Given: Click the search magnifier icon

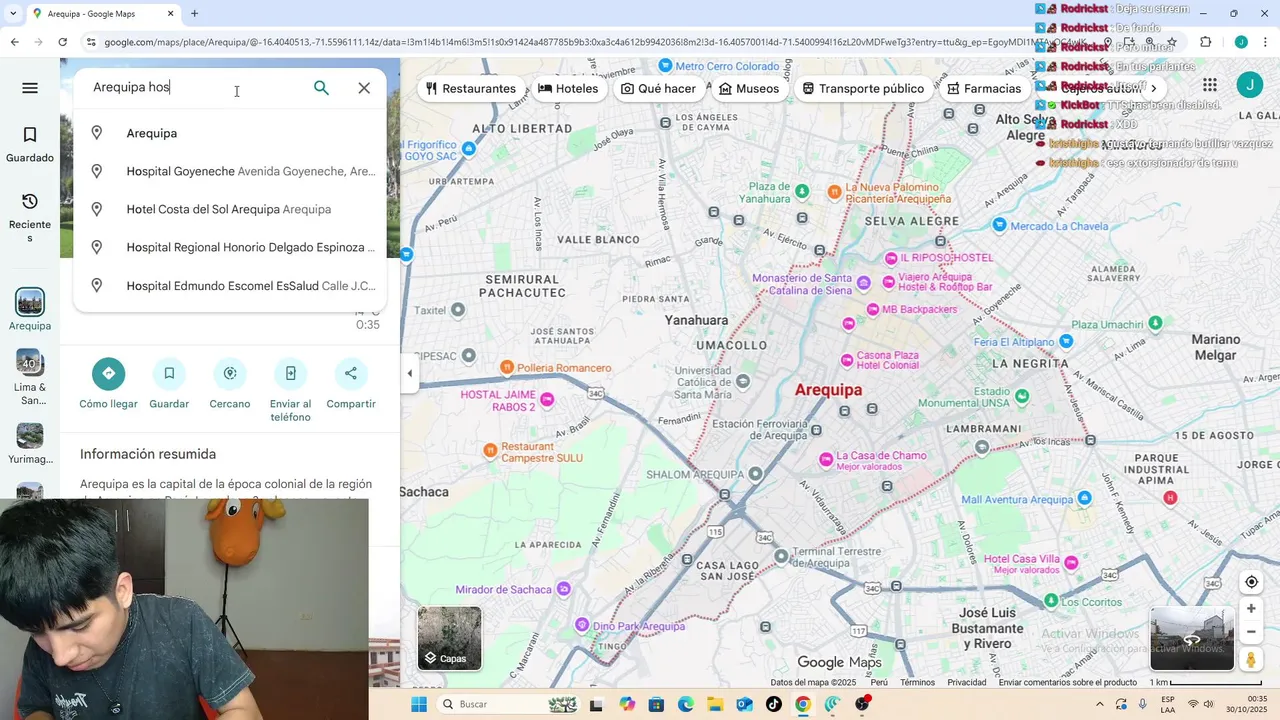Looking at the screenshot, I should point(321,88).
